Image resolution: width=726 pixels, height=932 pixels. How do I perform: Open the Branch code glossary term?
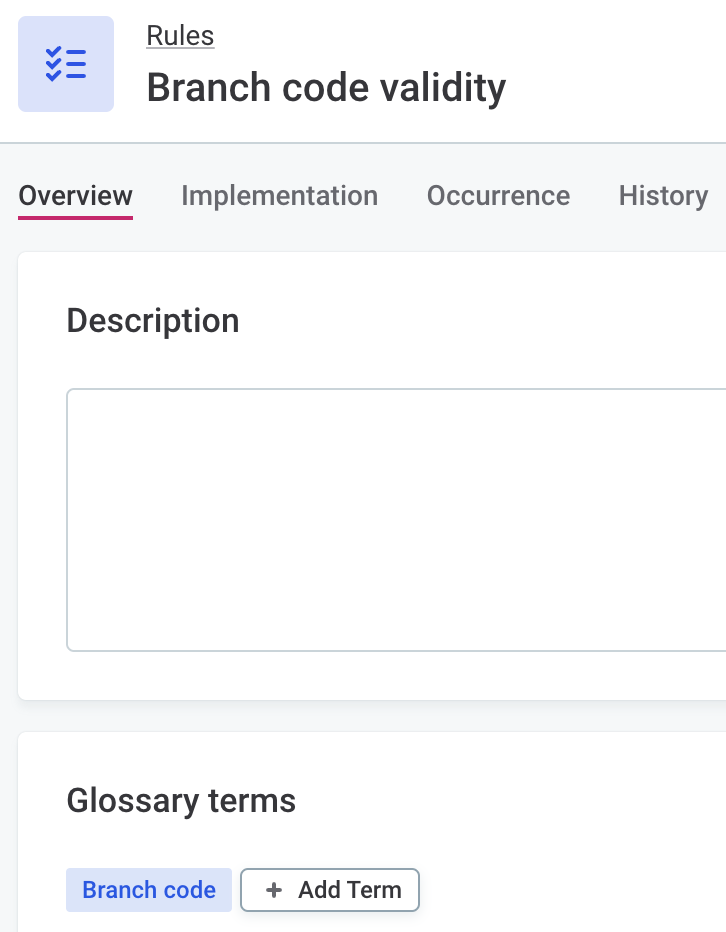pos(149,890)
